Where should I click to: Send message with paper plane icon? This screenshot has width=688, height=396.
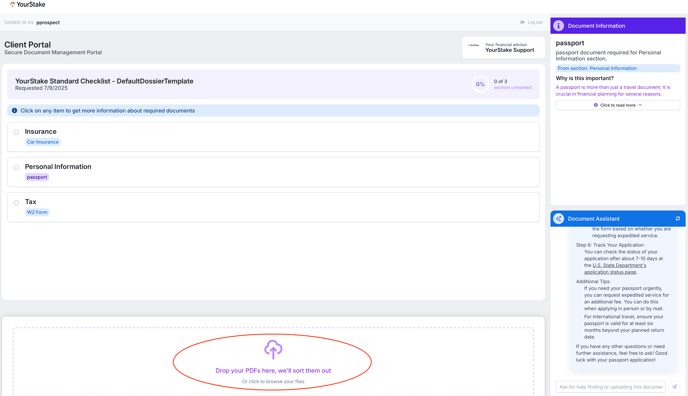coord(674,387)
